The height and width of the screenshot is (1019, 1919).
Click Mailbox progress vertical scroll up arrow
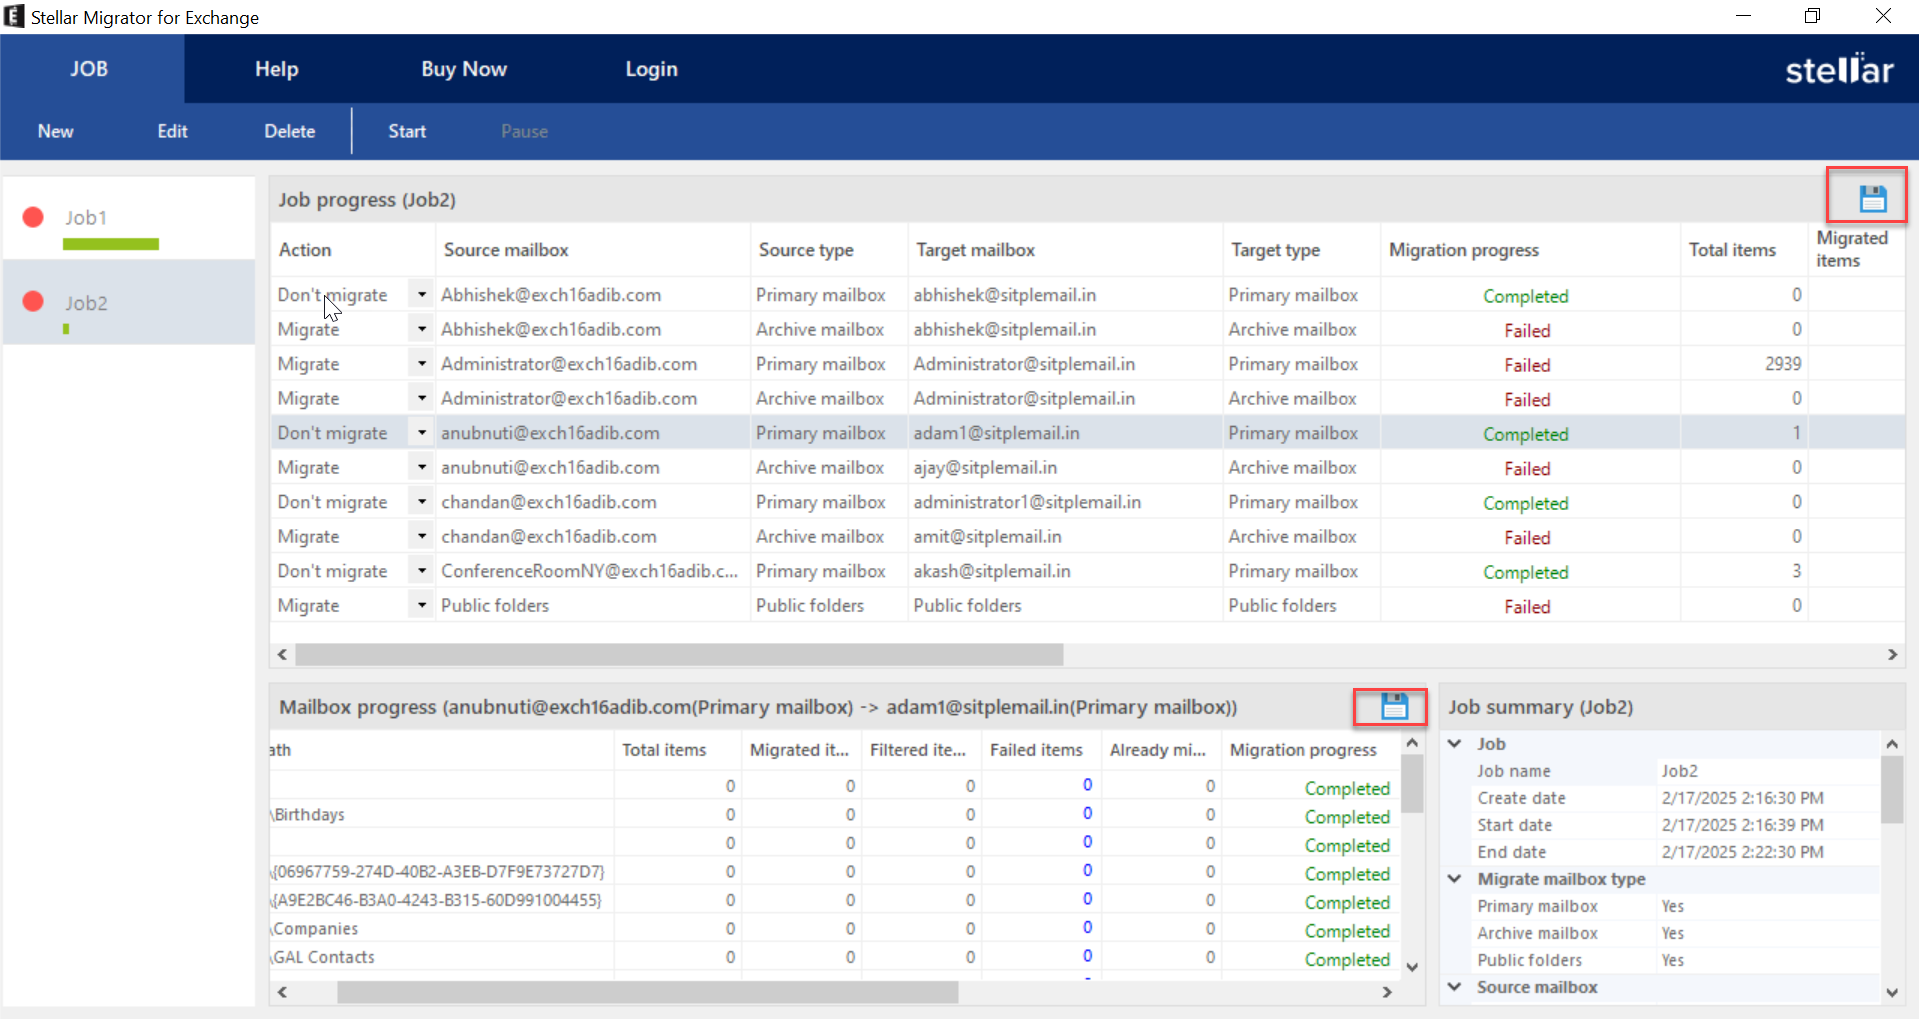click(1412, 743)
